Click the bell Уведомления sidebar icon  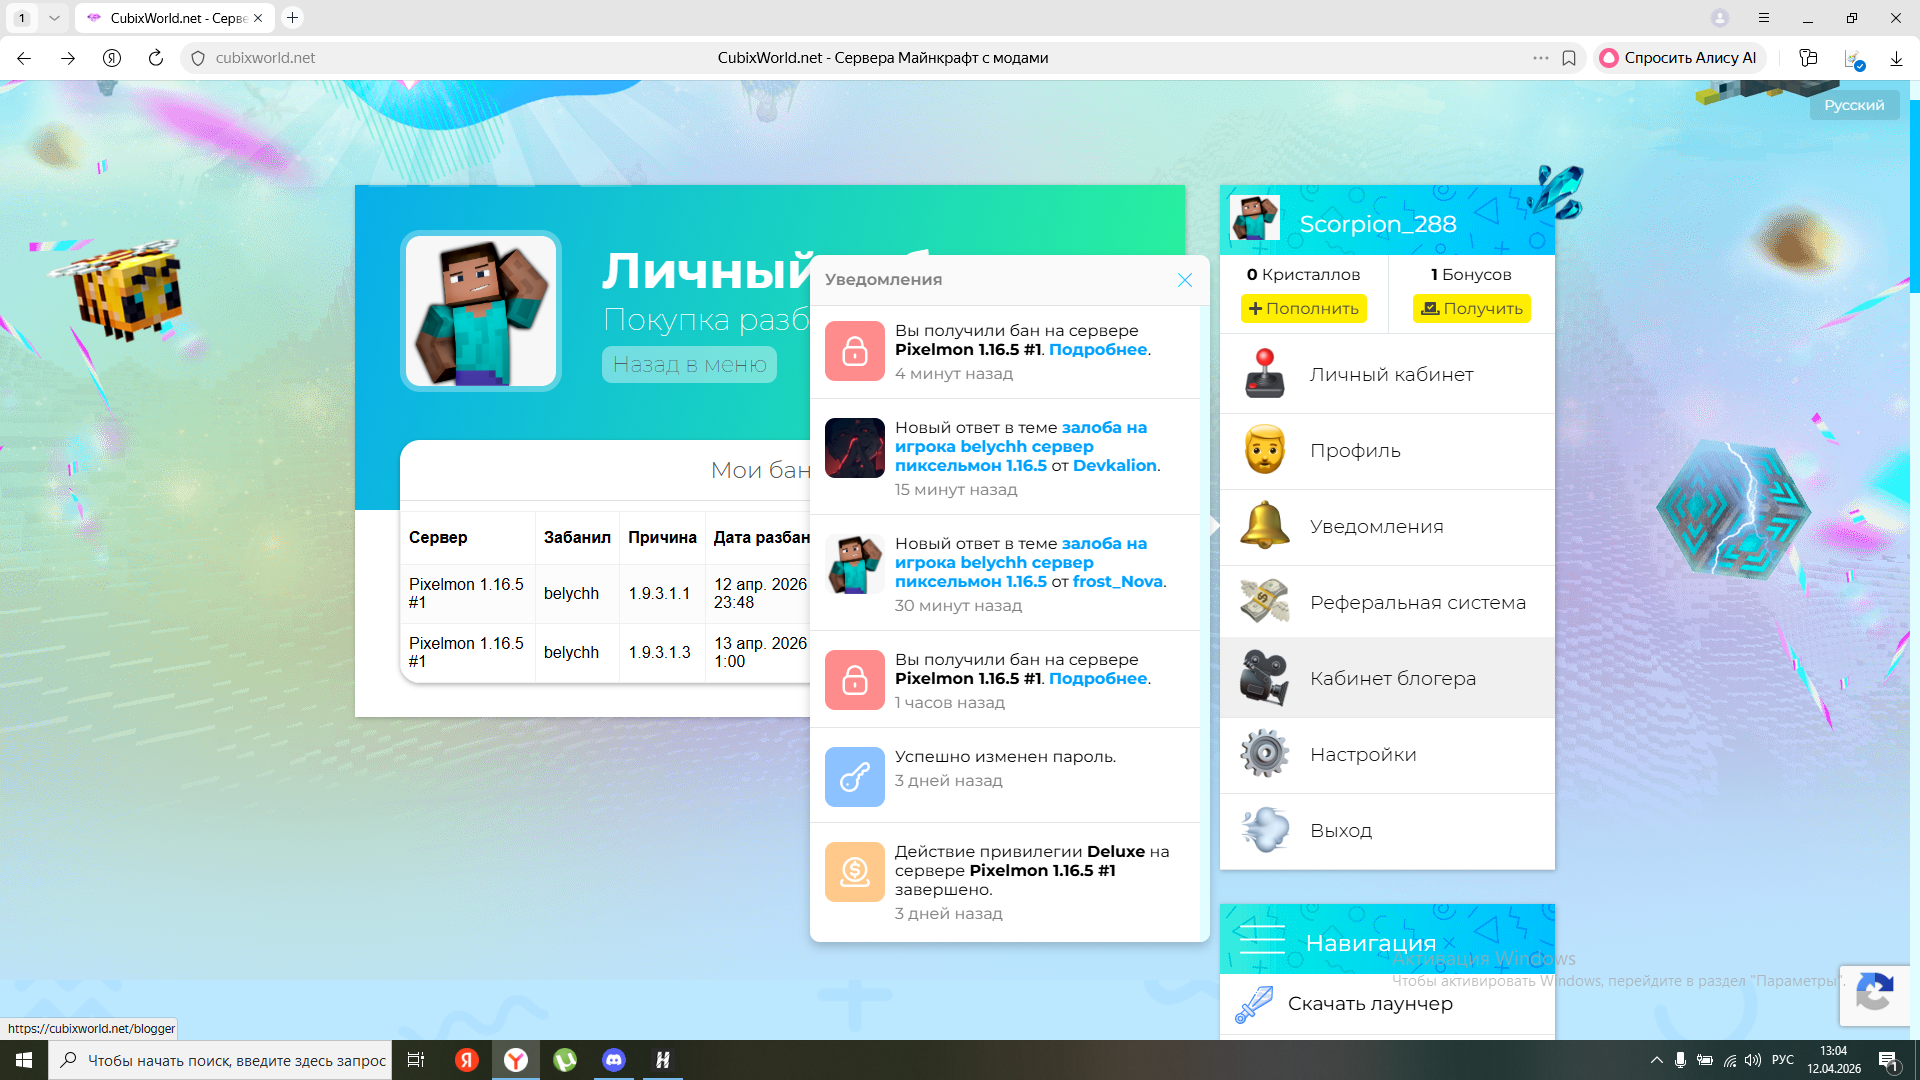tap(1264, 526)
